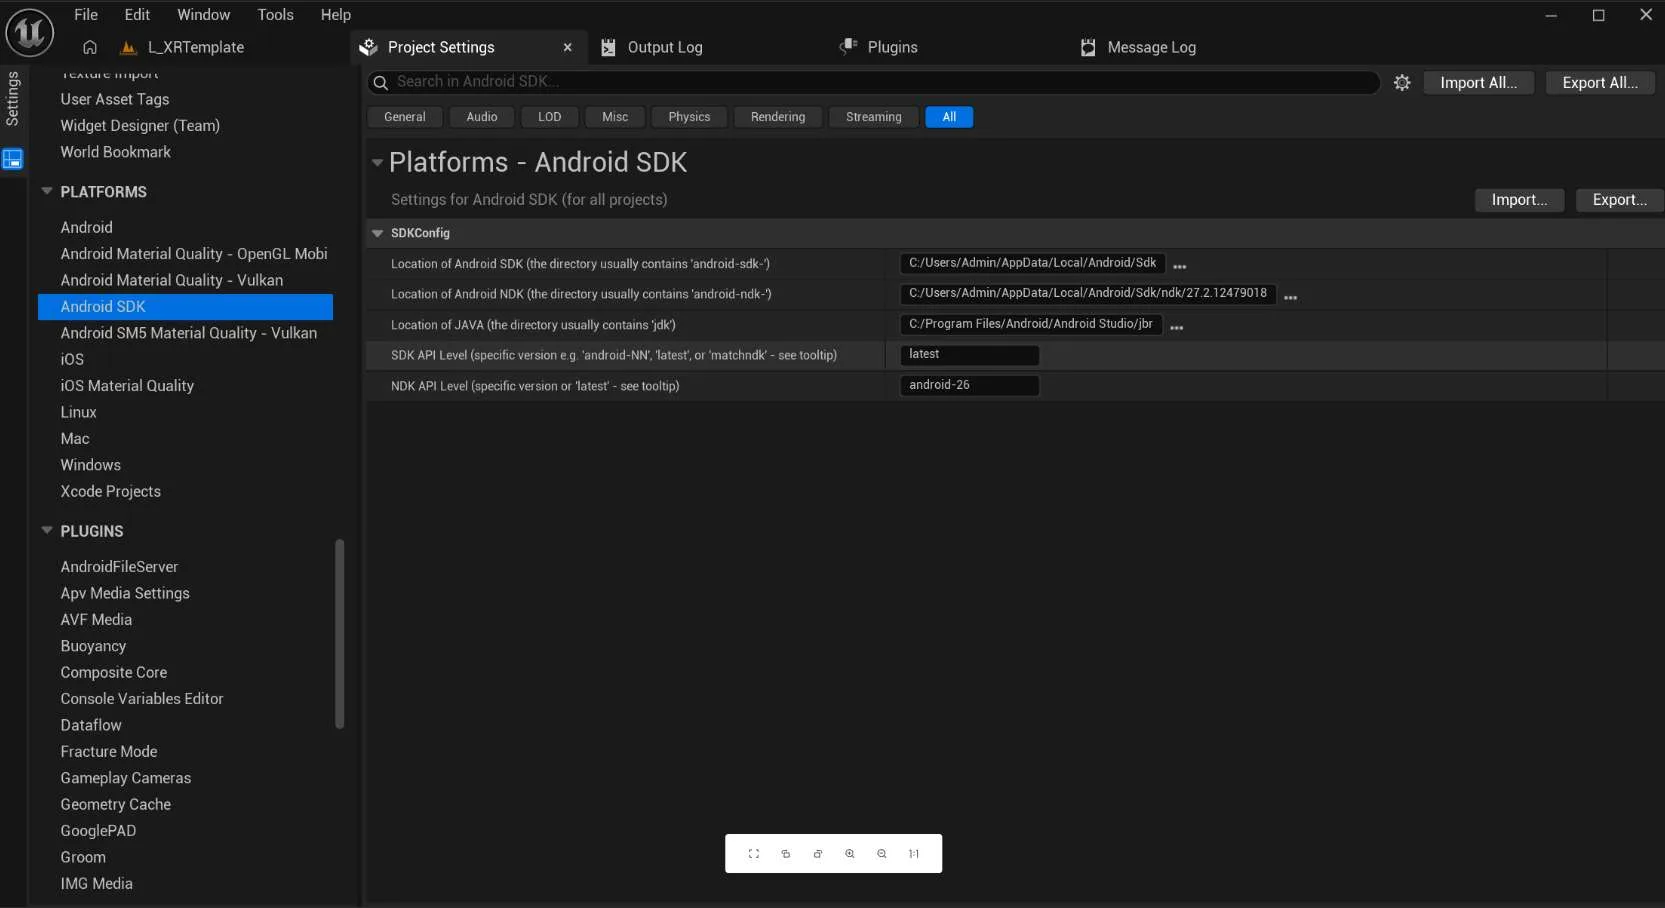
Task: Switch to the Output Log tab
Action: click(665, 47)
